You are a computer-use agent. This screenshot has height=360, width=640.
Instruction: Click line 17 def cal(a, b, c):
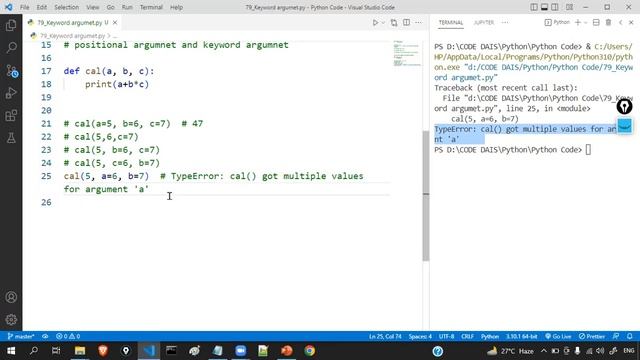pyautogui.click(x=109, y=71)
